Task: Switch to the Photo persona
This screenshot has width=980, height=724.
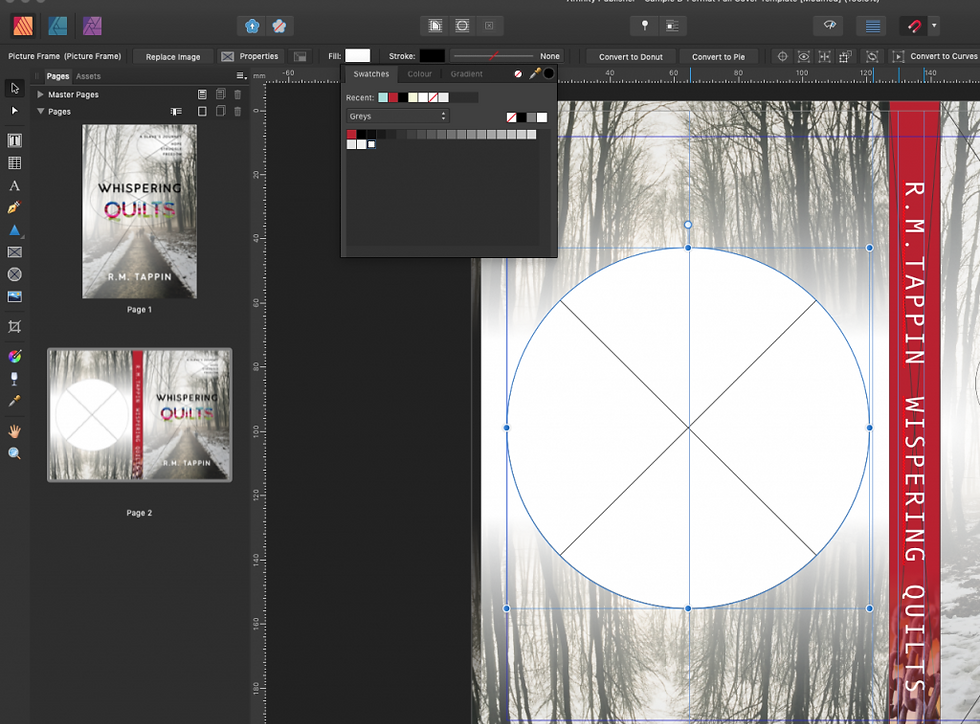Action: coord(92,26)
